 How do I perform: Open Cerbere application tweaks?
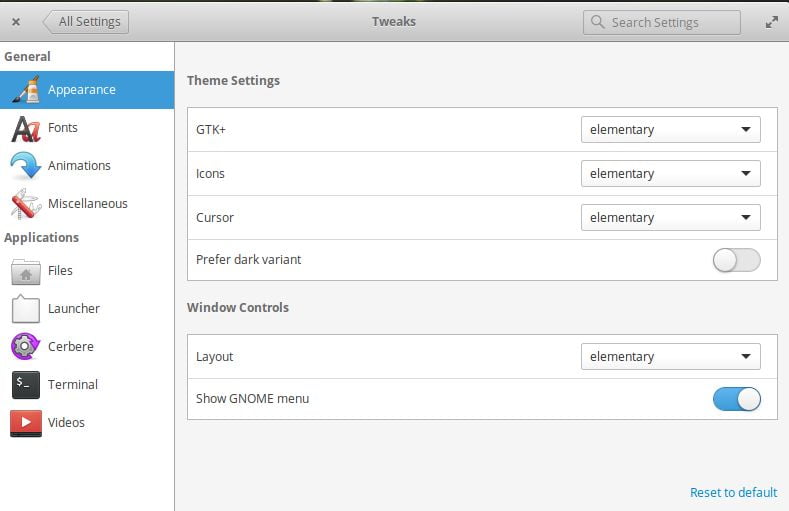click(87, 347)
